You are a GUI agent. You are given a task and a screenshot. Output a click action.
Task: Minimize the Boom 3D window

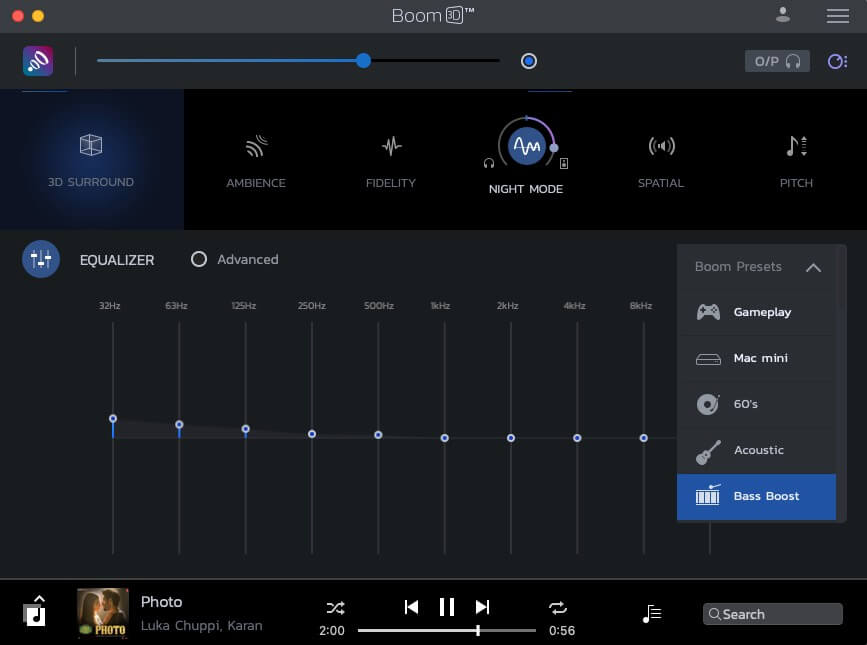pyautogui.click(x=38, y=16)
